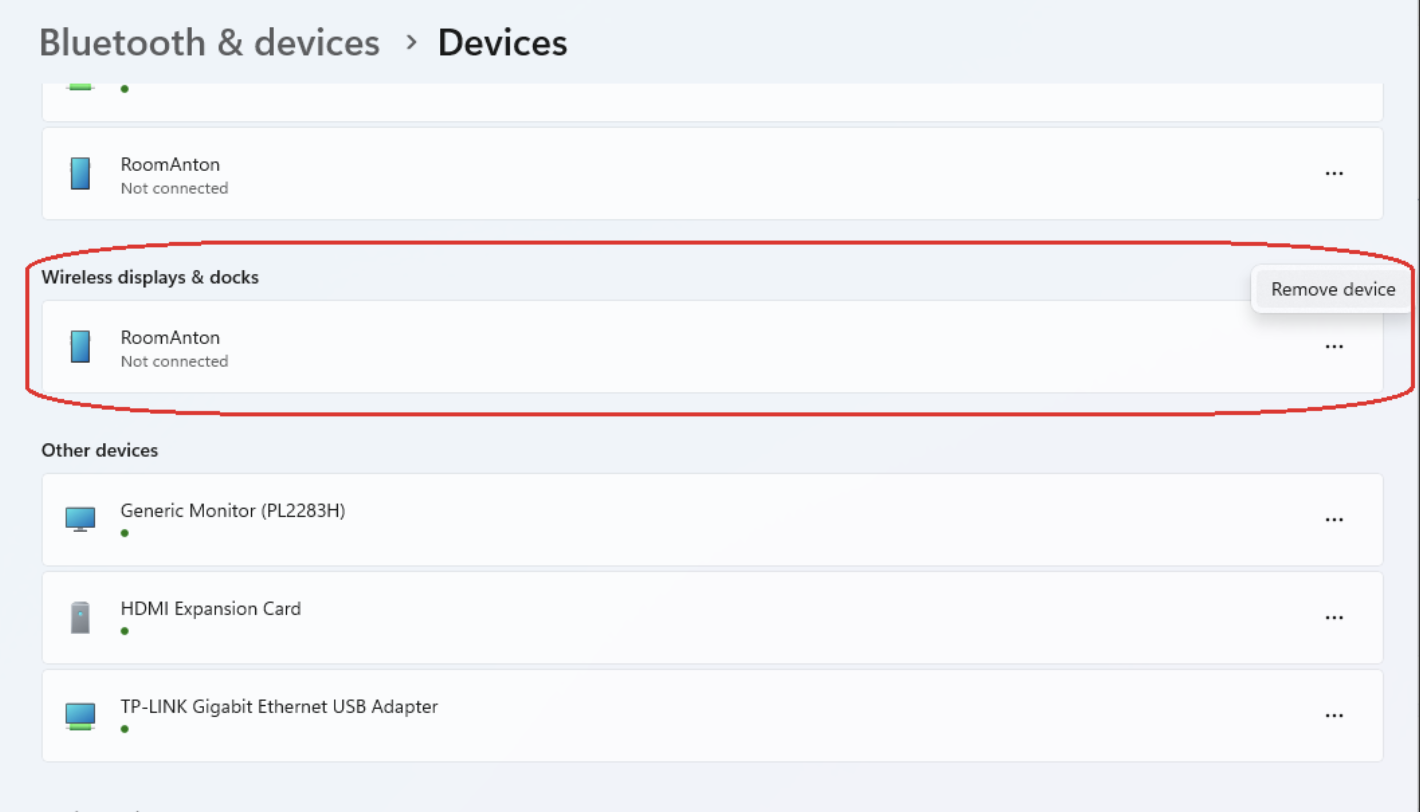Screen dimensions: 1420x812
Task: Open more options for TP-LINK Ethernet adapter
Action: (1333, 716)
